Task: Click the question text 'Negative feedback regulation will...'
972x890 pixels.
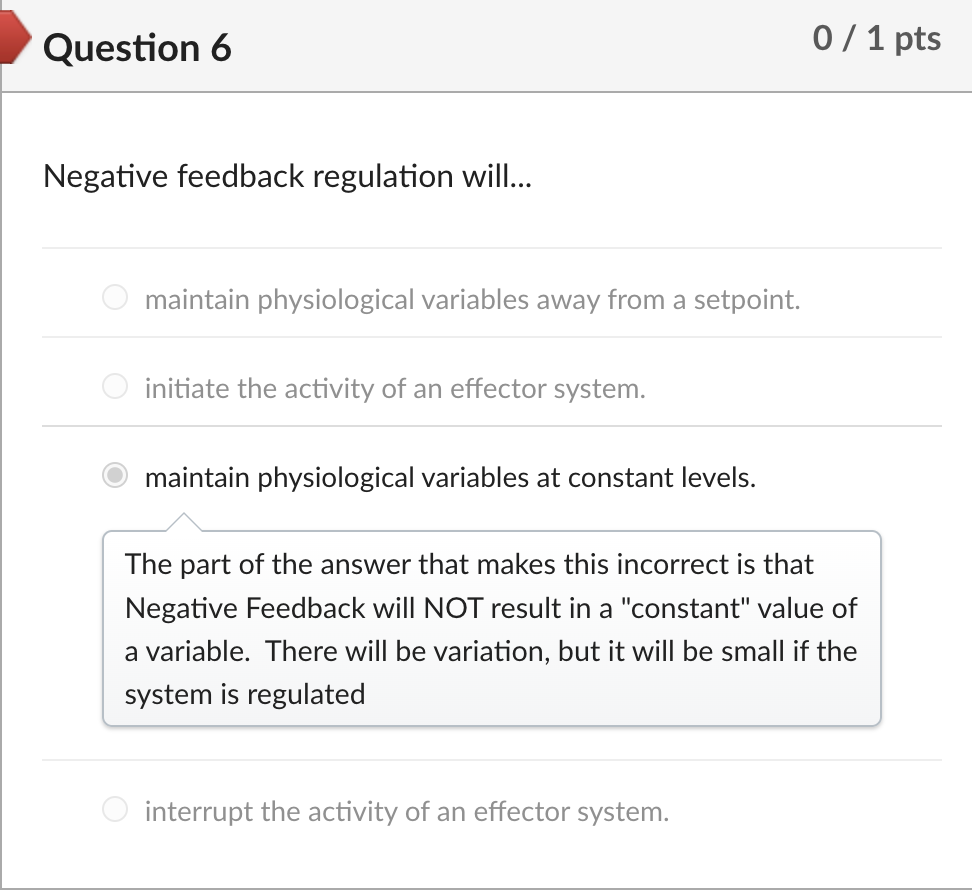Action: point(287,177)
